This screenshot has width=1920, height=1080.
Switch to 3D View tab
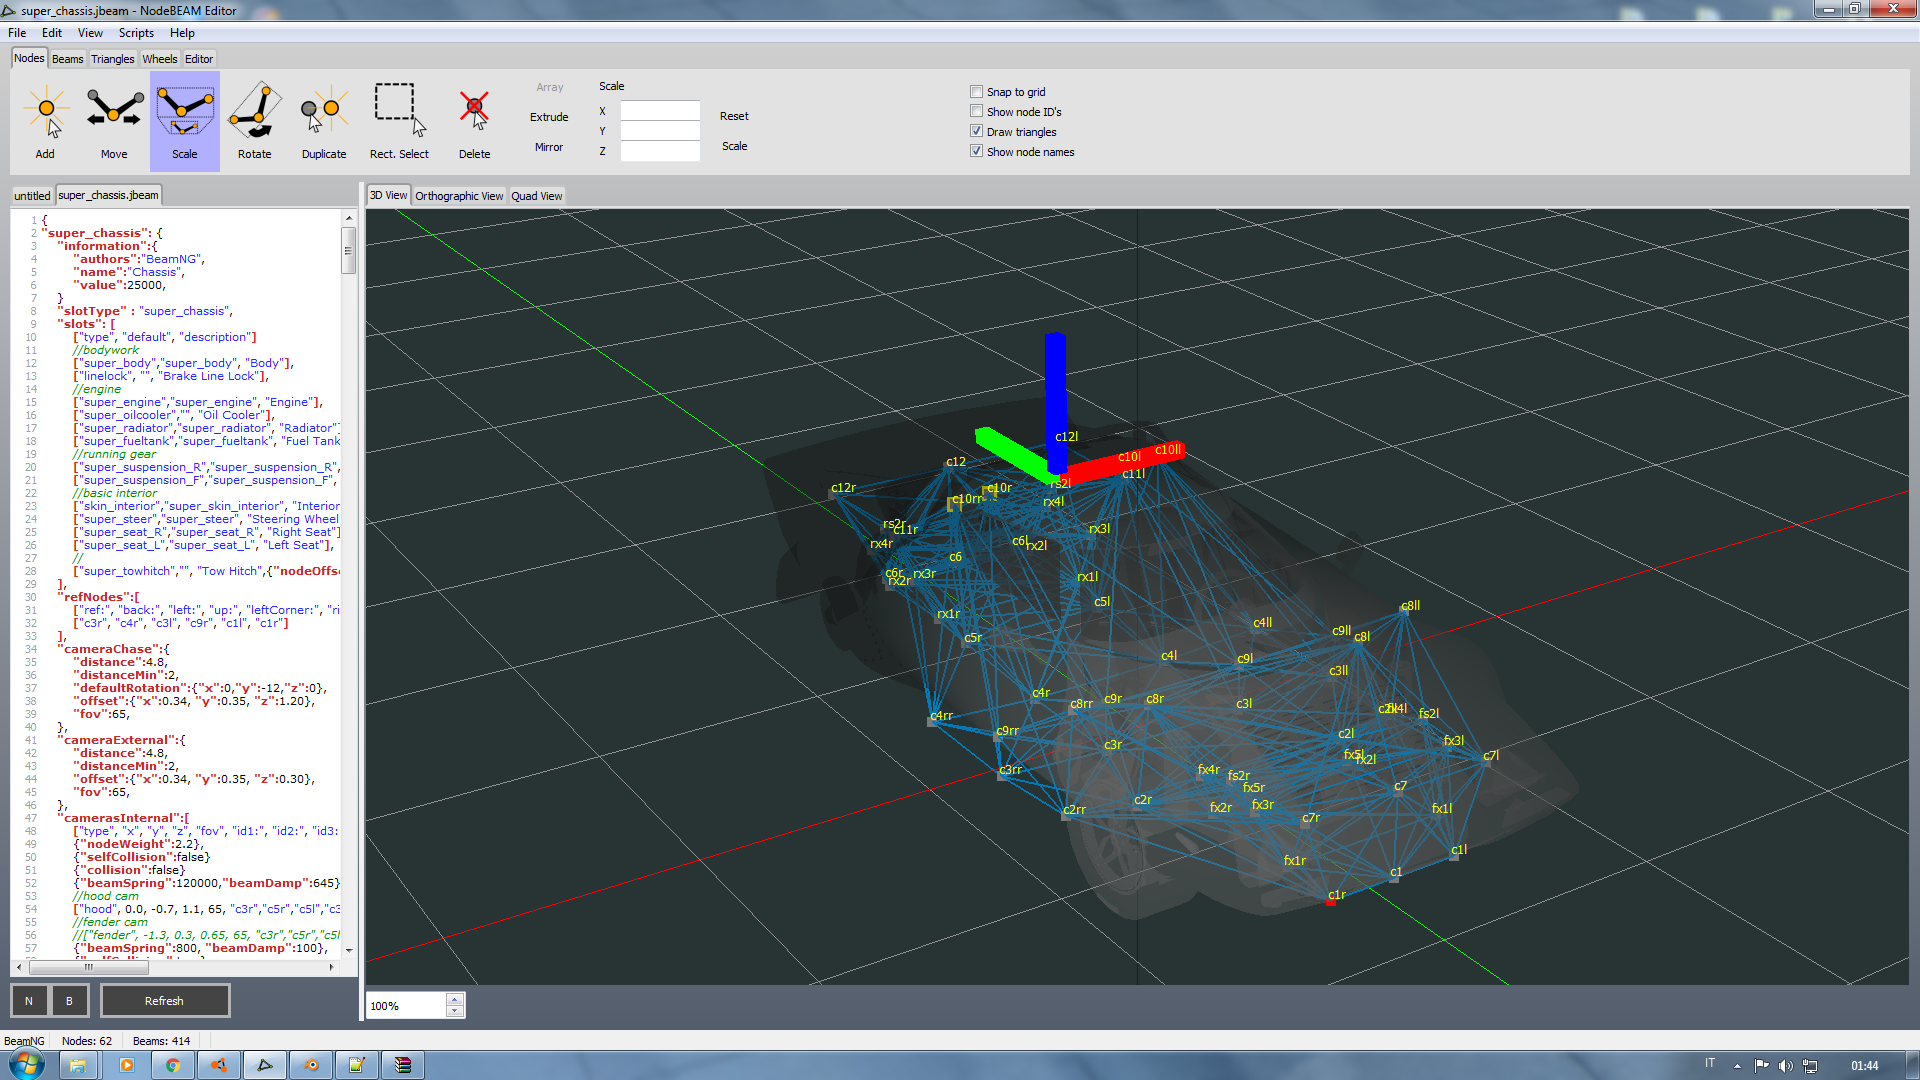388,195
